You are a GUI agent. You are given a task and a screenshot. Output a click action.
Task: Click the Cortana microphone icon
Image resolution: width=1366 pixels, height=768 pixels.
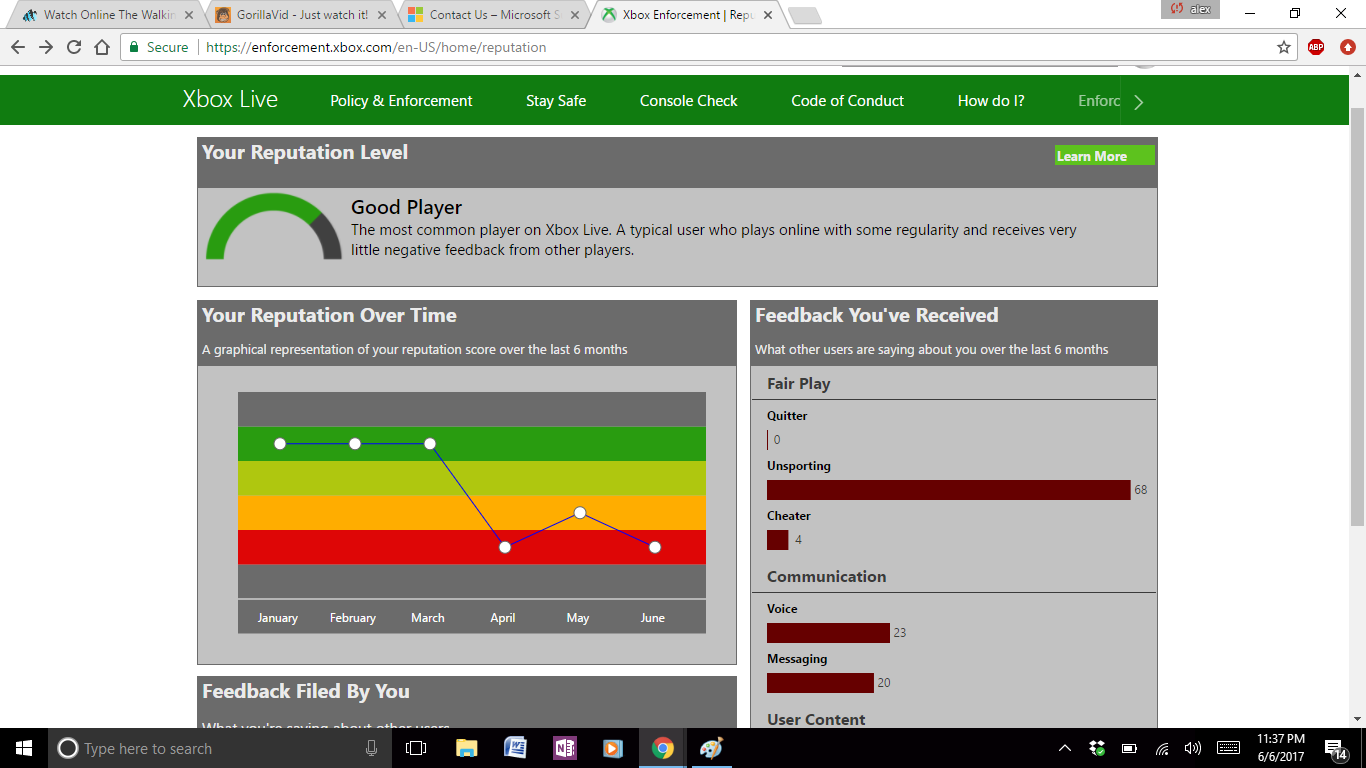(371, 748)
